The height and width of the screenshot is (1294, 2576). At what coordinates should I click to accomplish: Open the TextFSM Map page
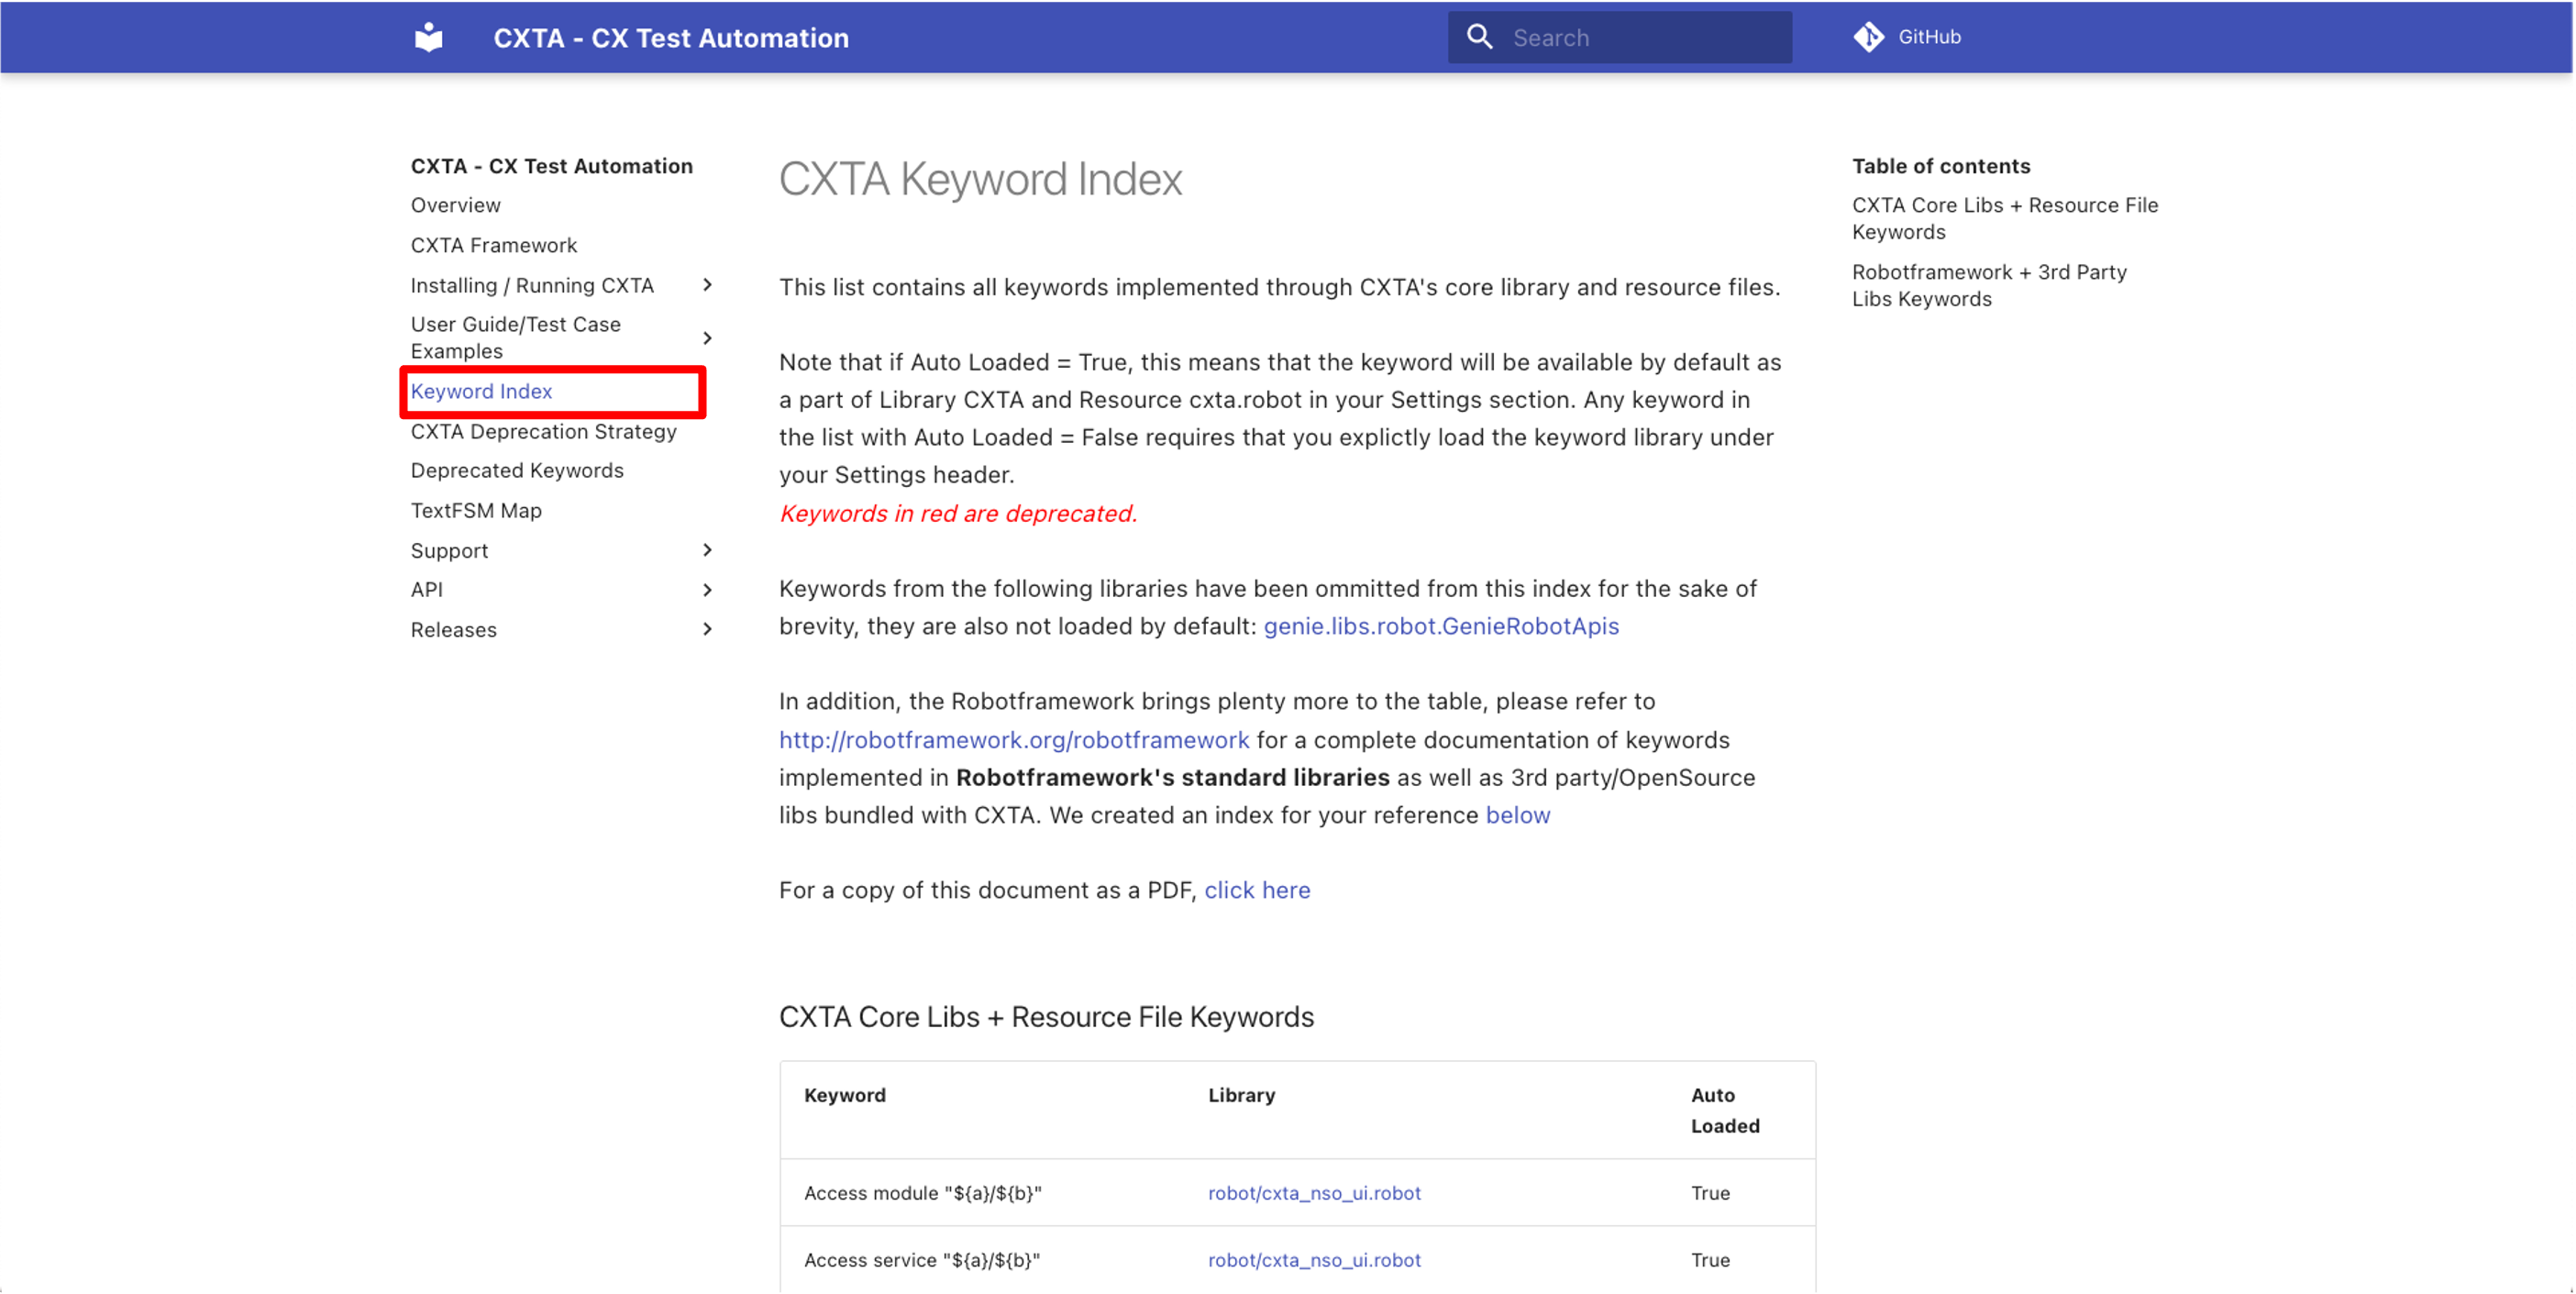tap(476, 510)
